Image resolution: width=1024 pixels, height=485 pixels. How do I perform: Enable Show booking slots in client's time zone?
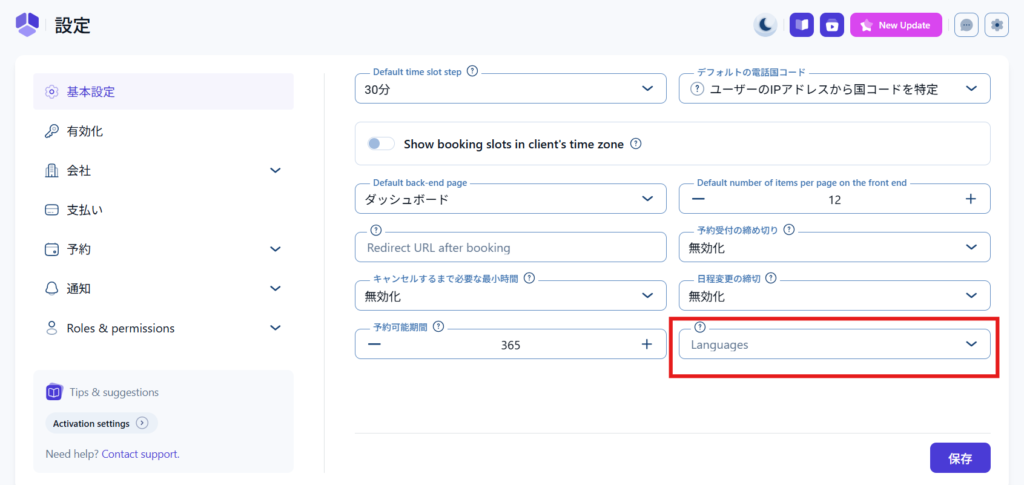click(381, 144)
